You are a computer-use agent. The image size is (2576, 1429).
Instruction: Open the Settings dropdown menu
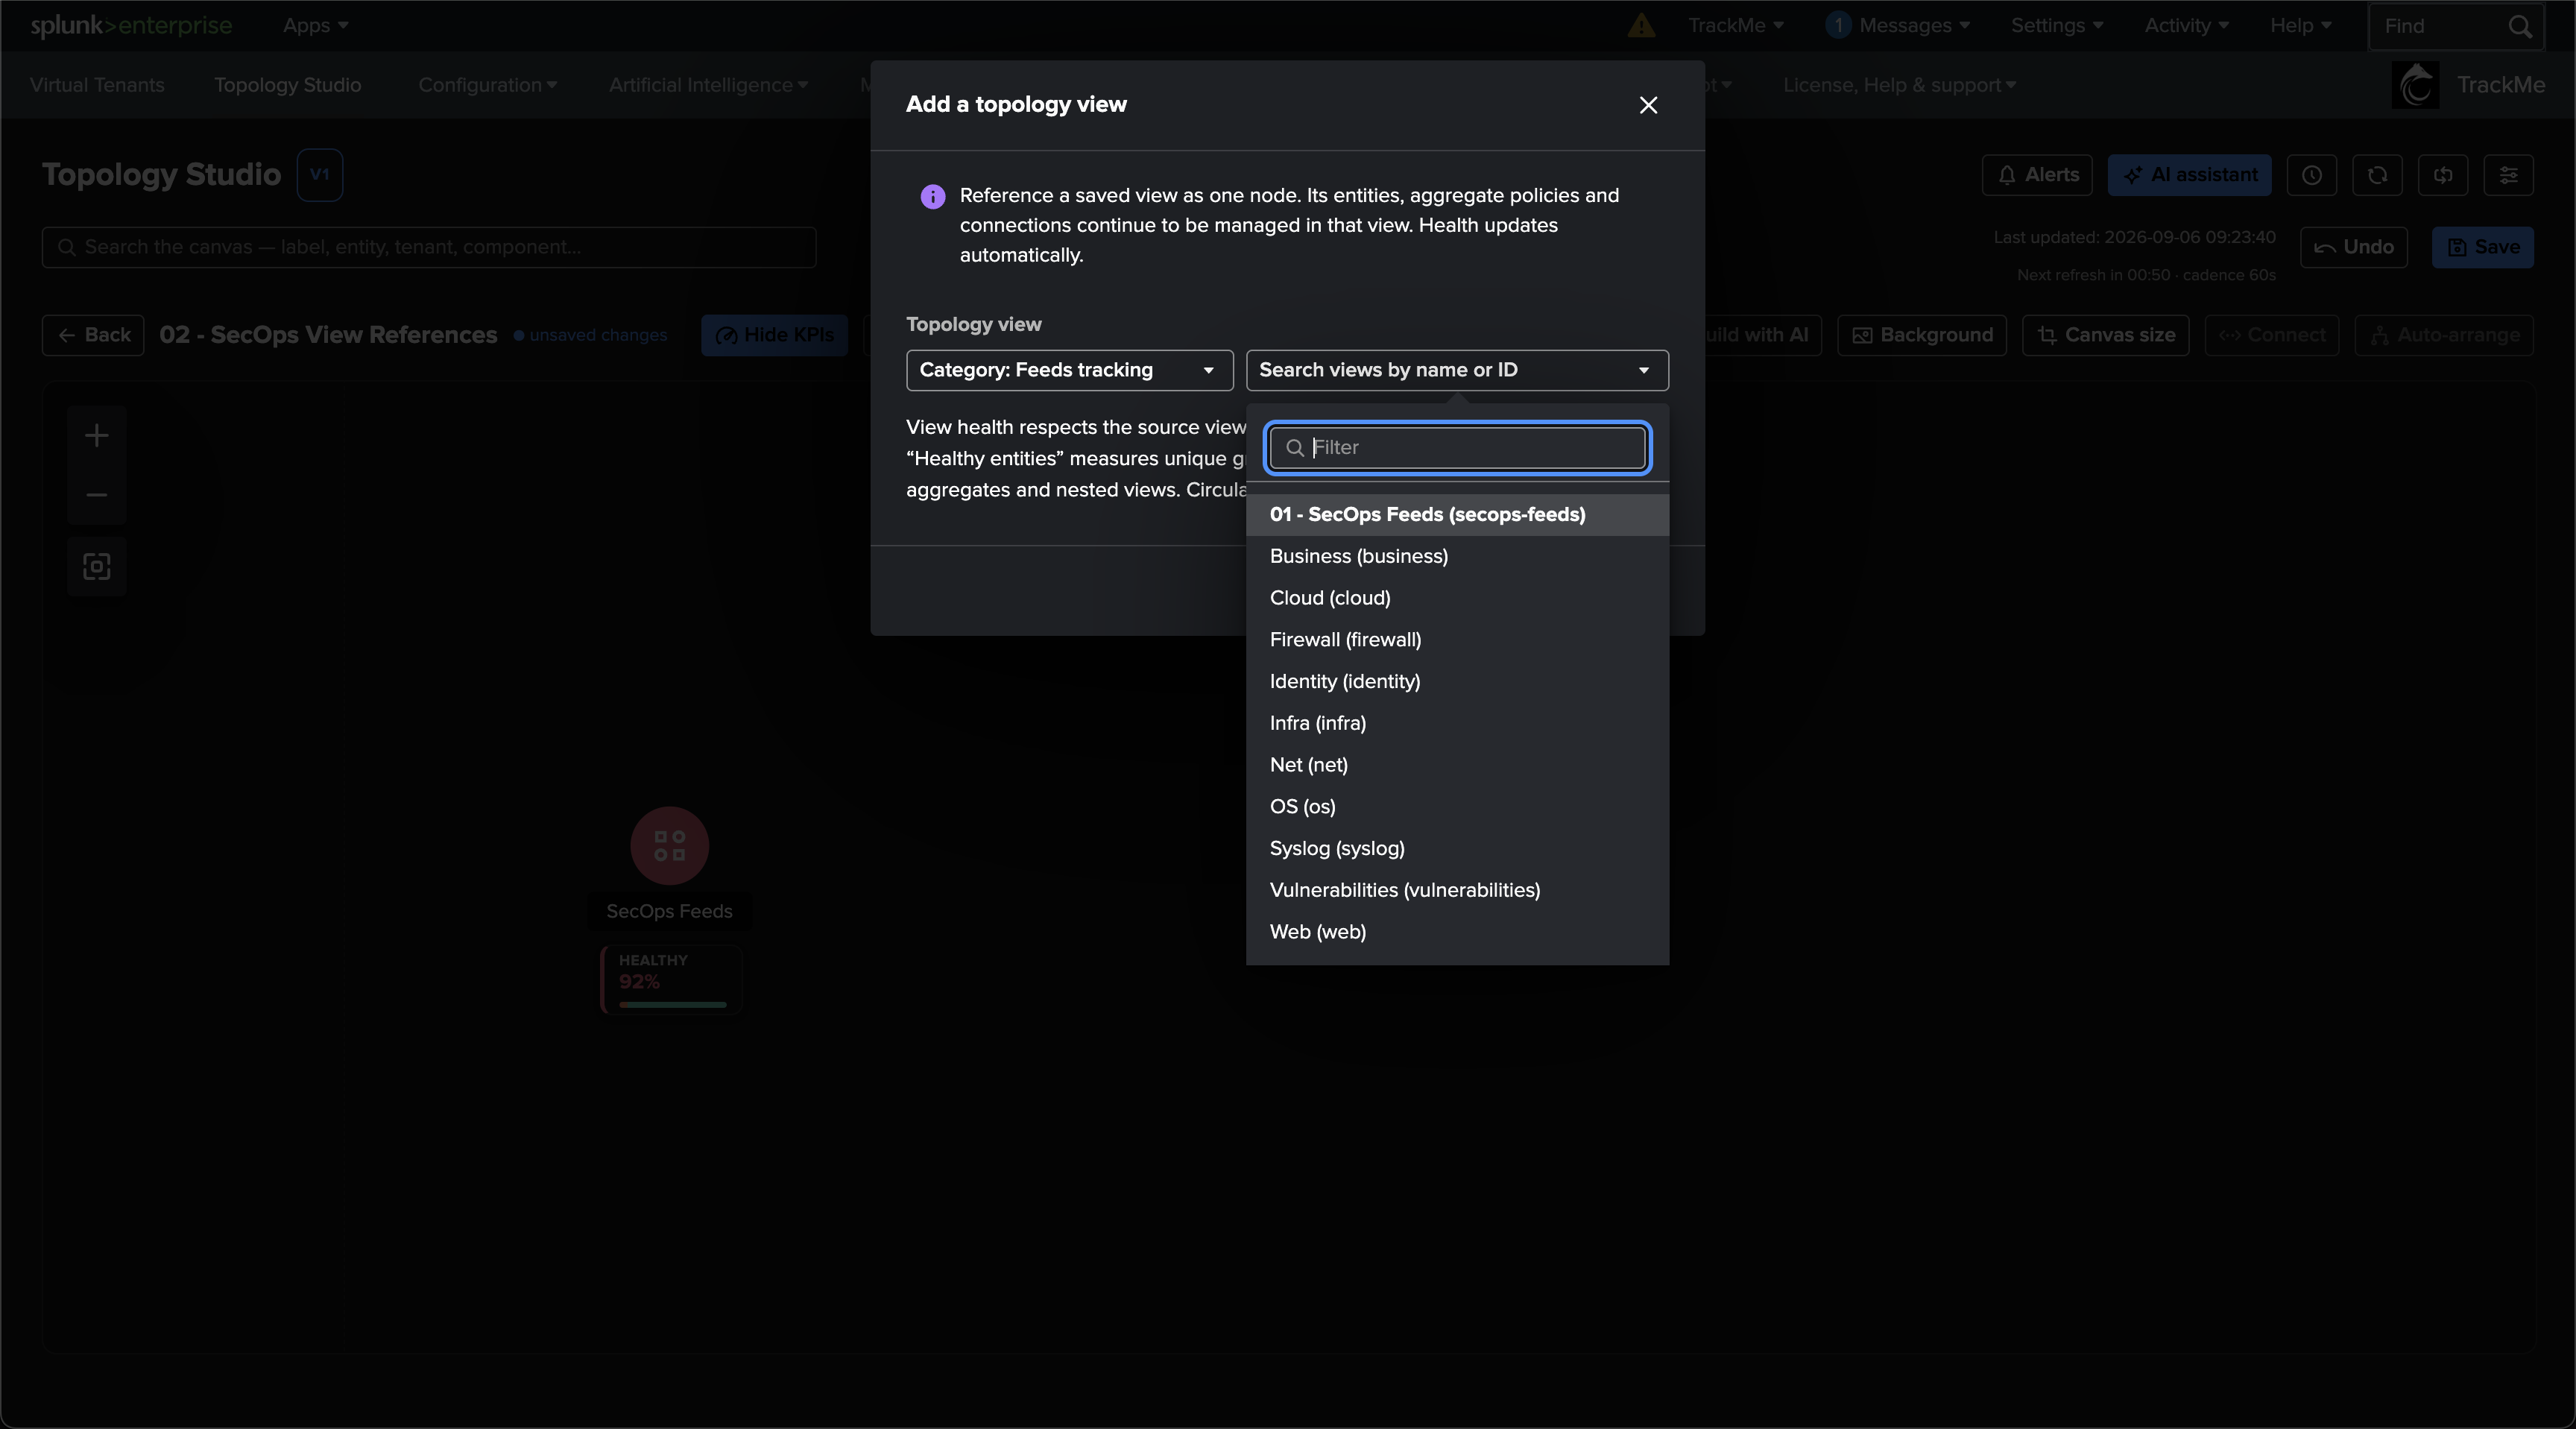(2057, 26)
